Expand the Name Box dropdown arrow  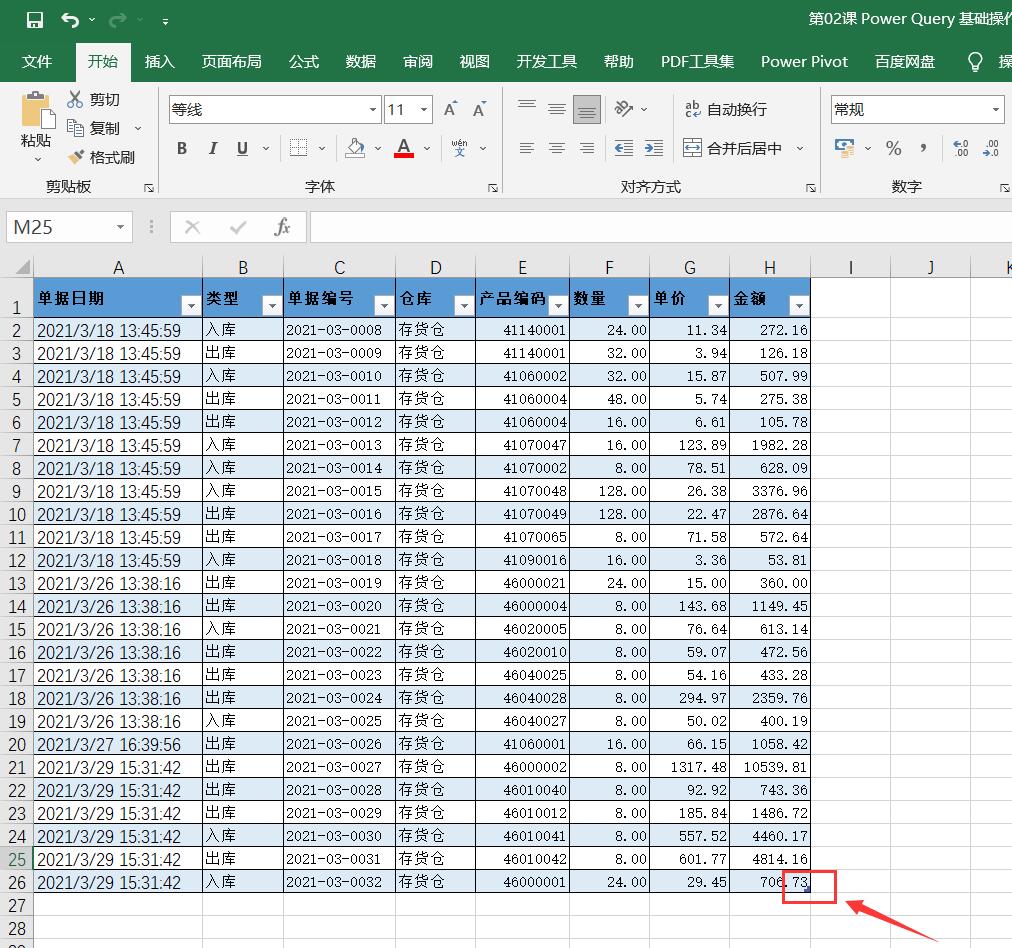120,227
